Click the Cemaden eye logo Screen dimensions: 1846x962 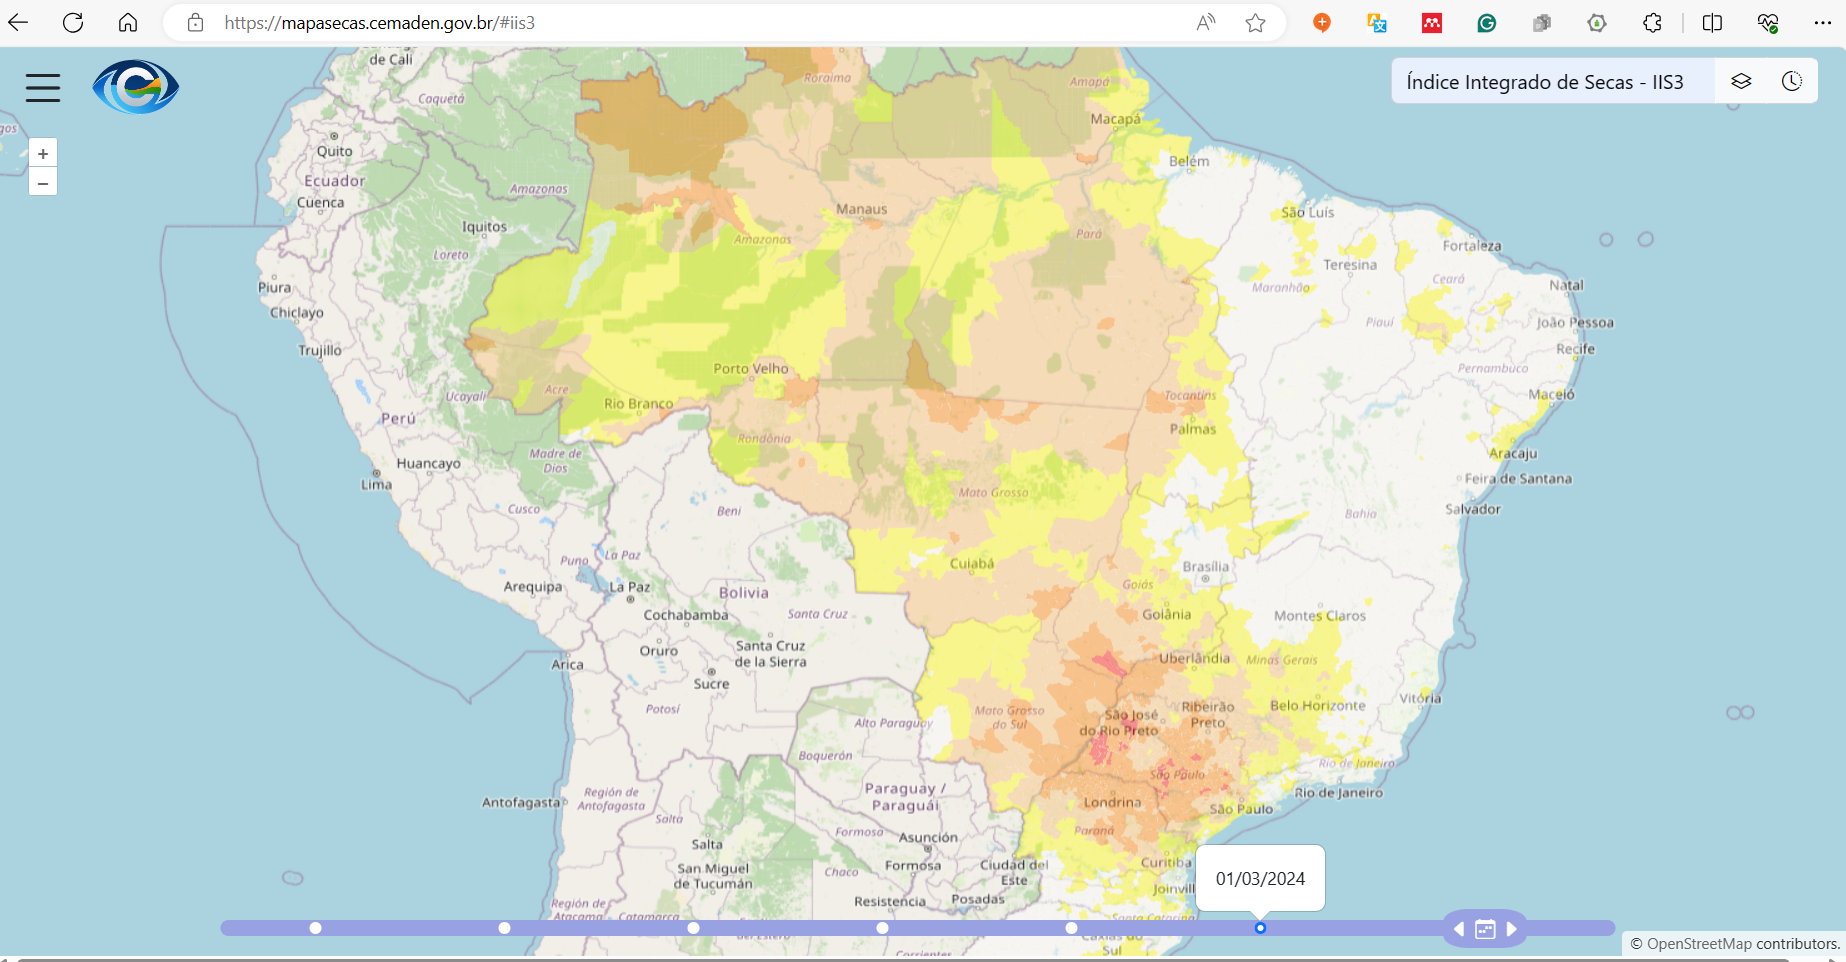click(x=135, y=87)
